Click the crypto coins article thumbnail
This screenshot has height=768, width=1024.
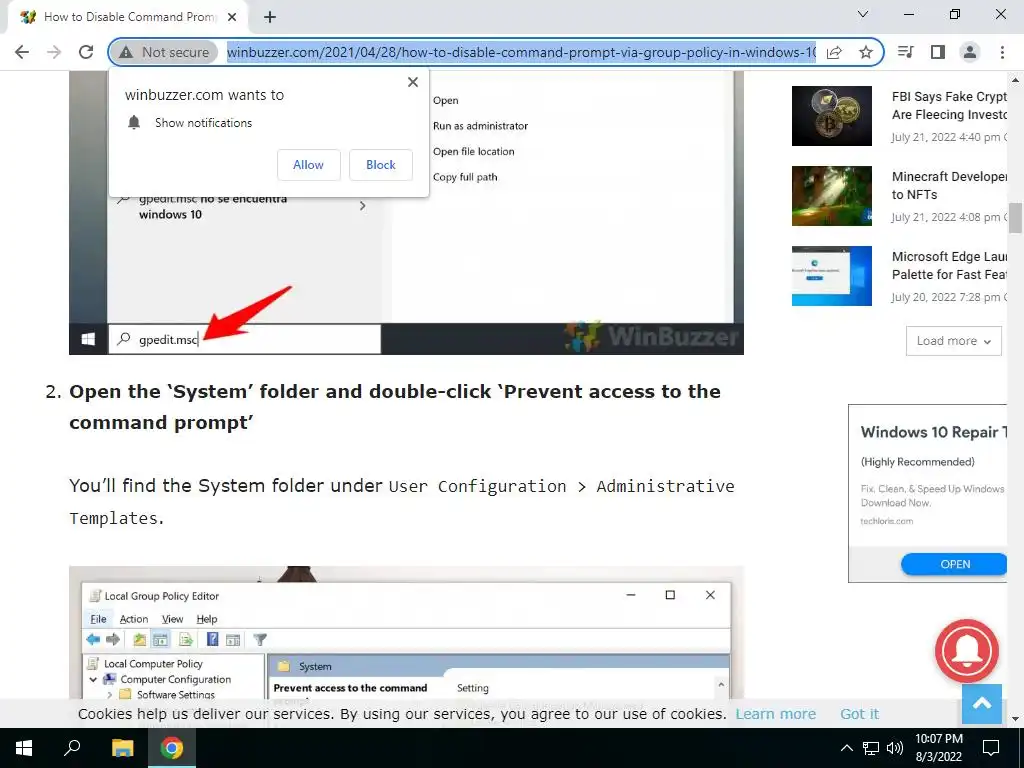click(x=831, y=116)
